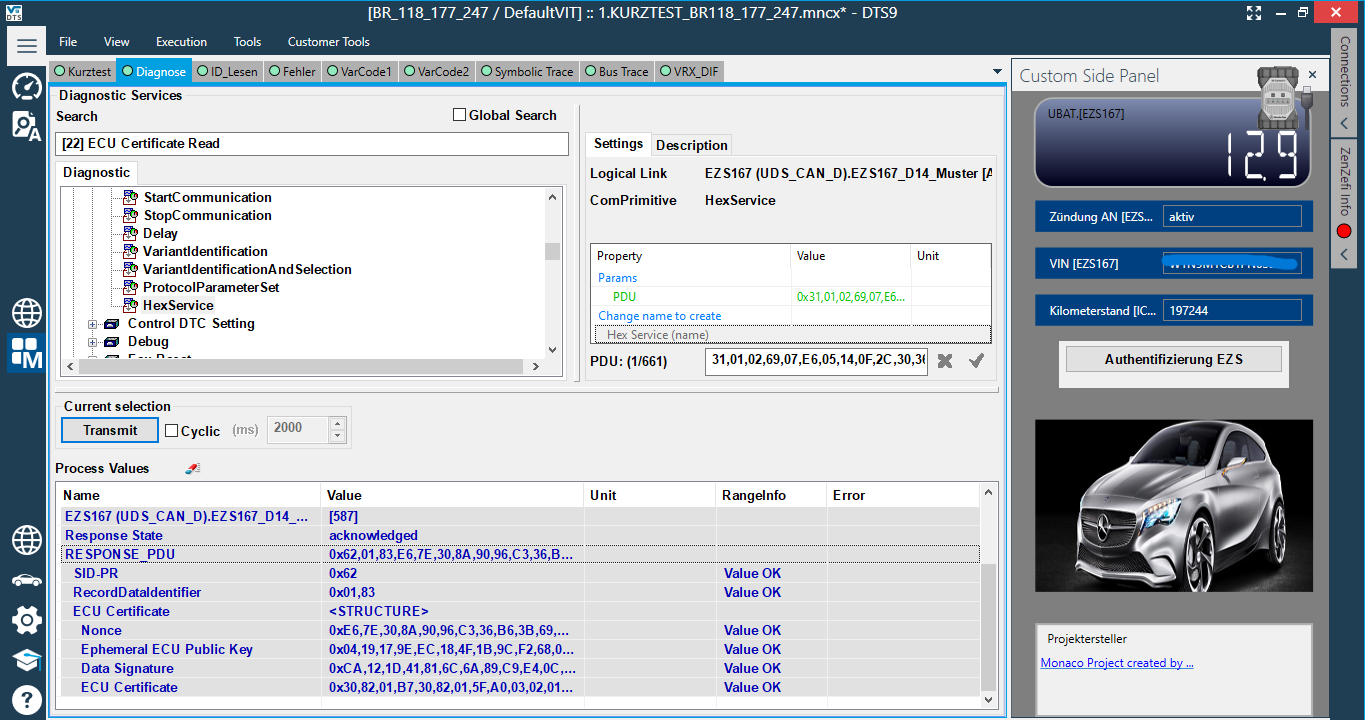This screenshot has height=720, width=1365.
Task: Open the help question mark icon
Action: pyautogui.click(x=26, y=699)
